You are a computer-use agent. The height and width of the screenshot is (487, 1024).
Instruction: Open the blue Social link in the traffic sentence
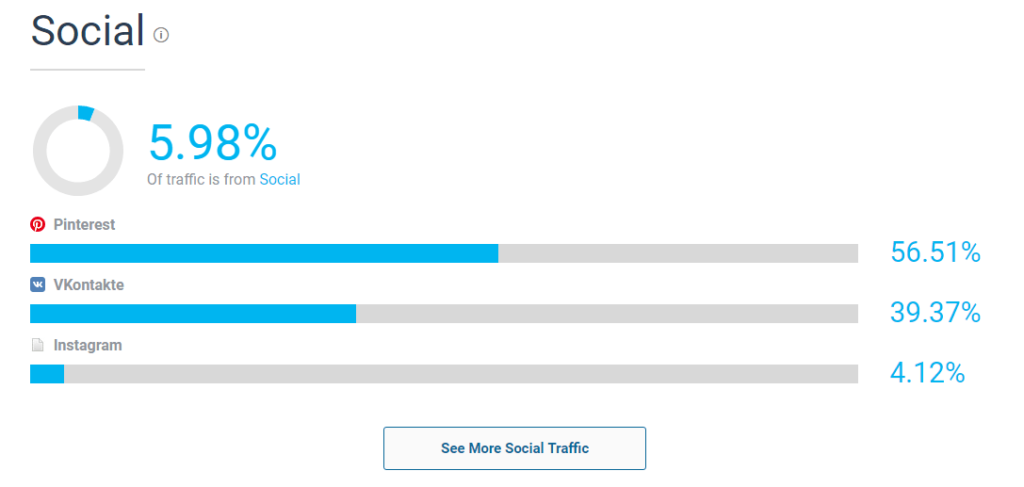point(280,180)
